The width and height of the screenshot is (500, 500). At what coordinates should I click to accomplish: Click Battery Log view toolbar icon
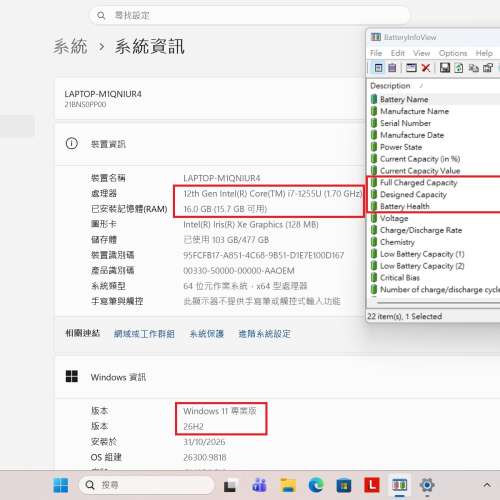coord(392,68)
